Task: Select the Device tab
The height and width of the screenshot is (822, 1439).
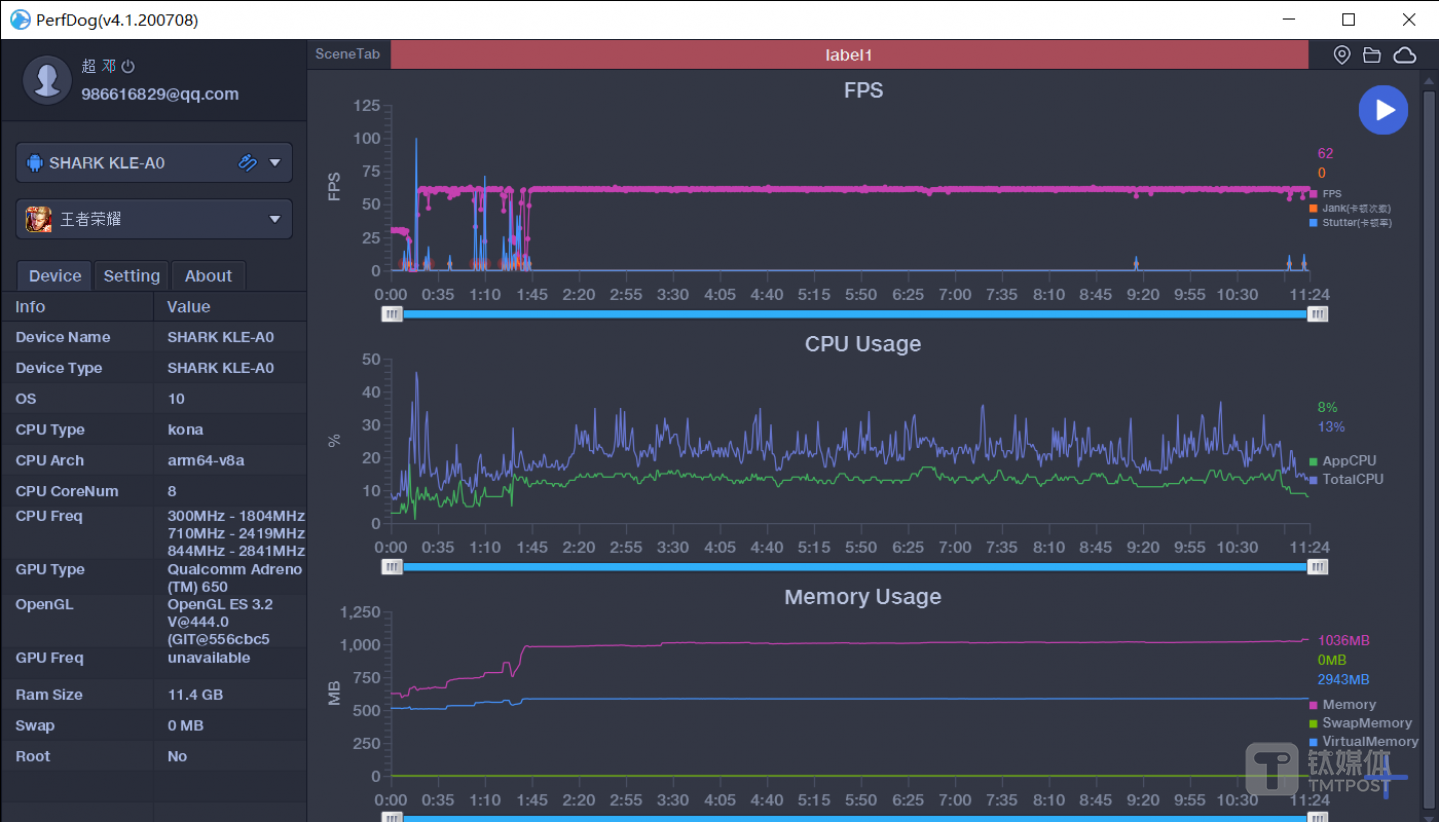Action: [x=55, y=276]
